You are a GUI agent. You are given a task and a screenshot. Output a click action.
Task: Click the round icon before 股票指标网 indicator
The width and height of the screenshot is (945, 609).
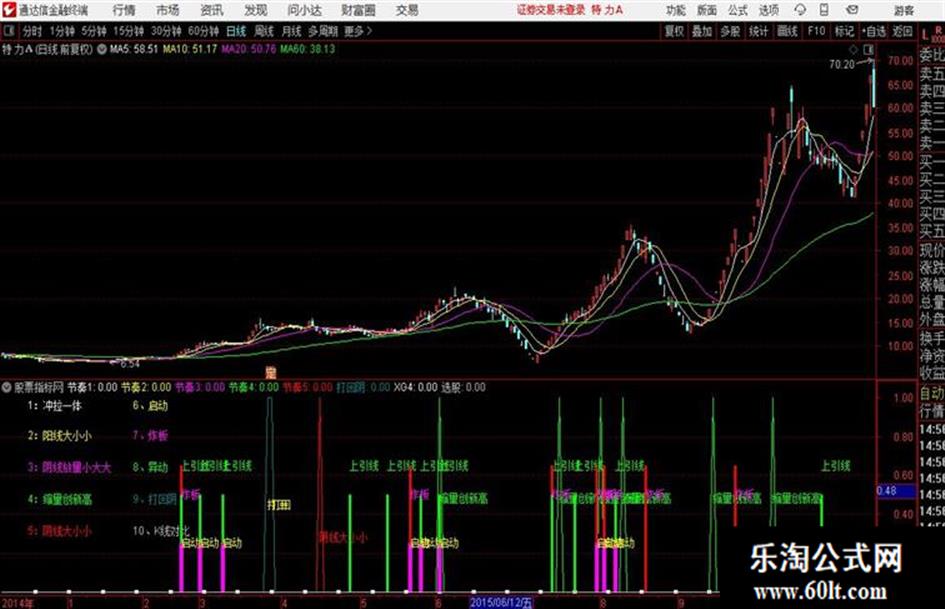8,387
